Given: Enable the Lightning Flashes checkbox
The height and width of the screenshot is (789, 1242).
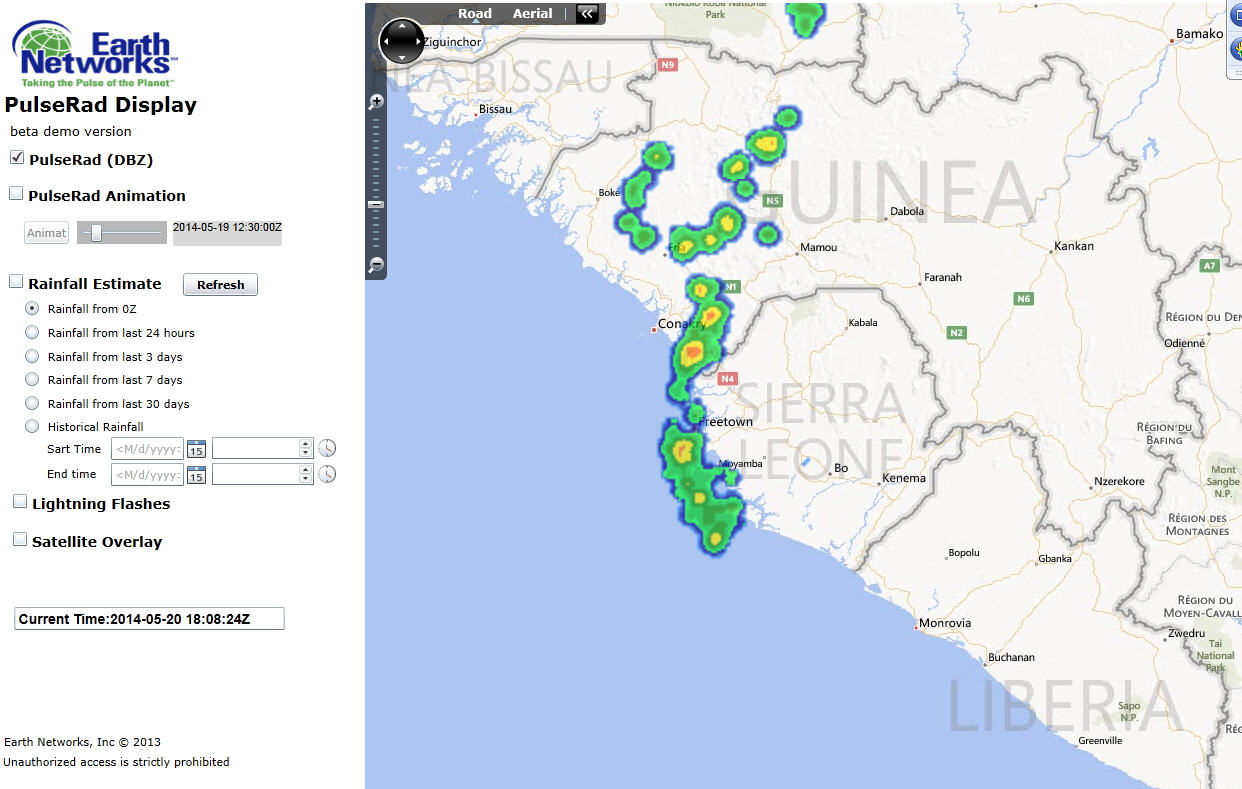Looking at the screenshot, I should pos(20,502).
